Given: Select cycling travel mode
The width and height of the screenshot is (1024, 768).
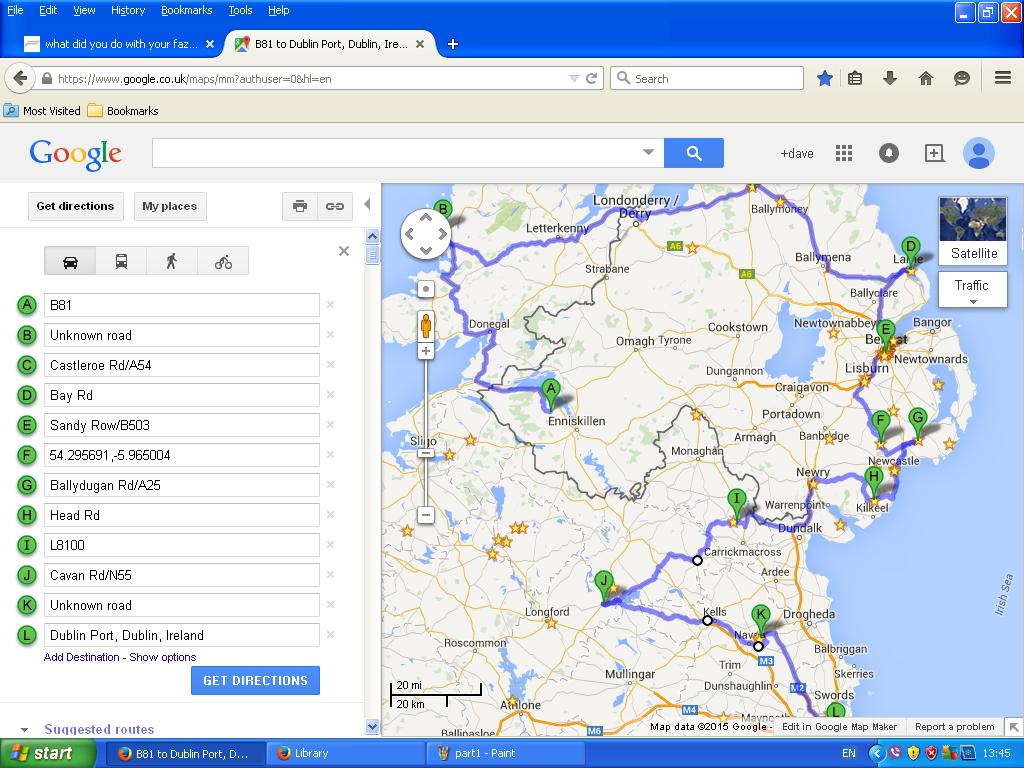Looking at the screenshot, I should click(223, 261).
